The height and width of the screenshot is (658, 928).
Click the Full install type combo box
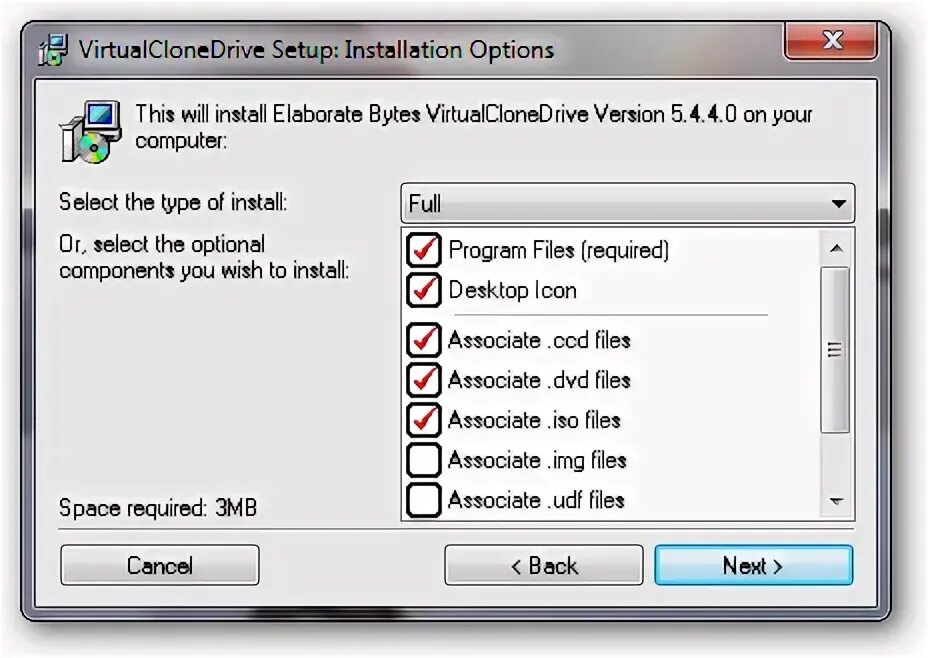[x=627, y=204]
